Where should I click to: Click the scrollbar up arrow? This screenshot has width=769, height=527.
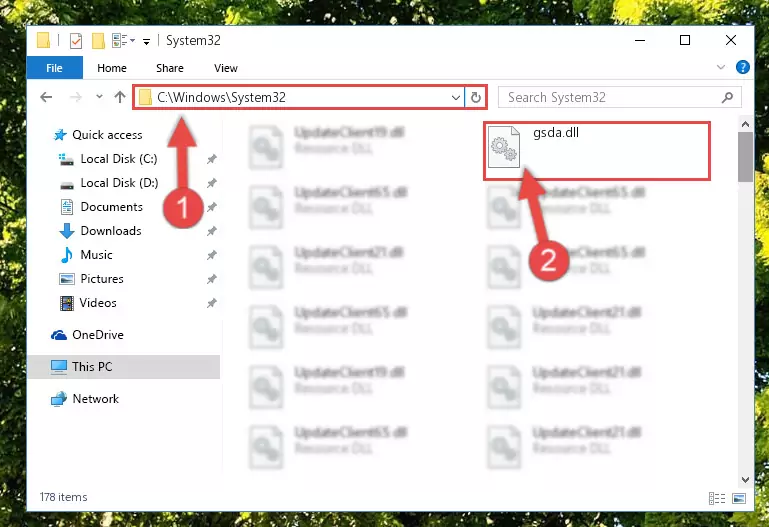point(745,125)
